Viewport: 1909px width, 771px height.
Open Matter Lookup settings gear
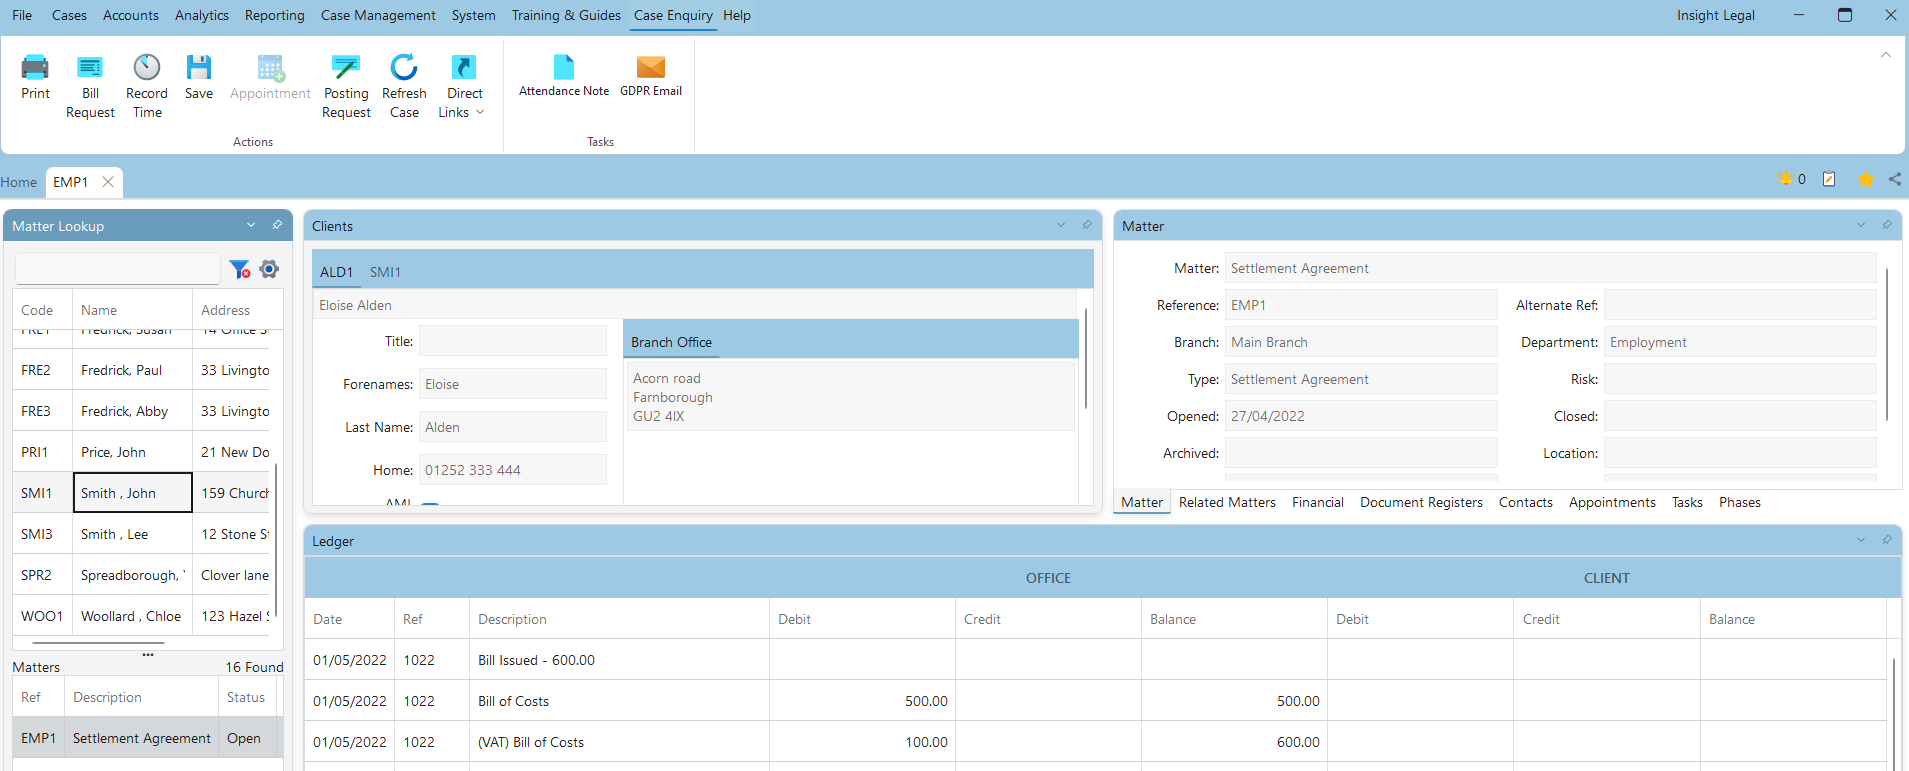(x=269, y=269)
